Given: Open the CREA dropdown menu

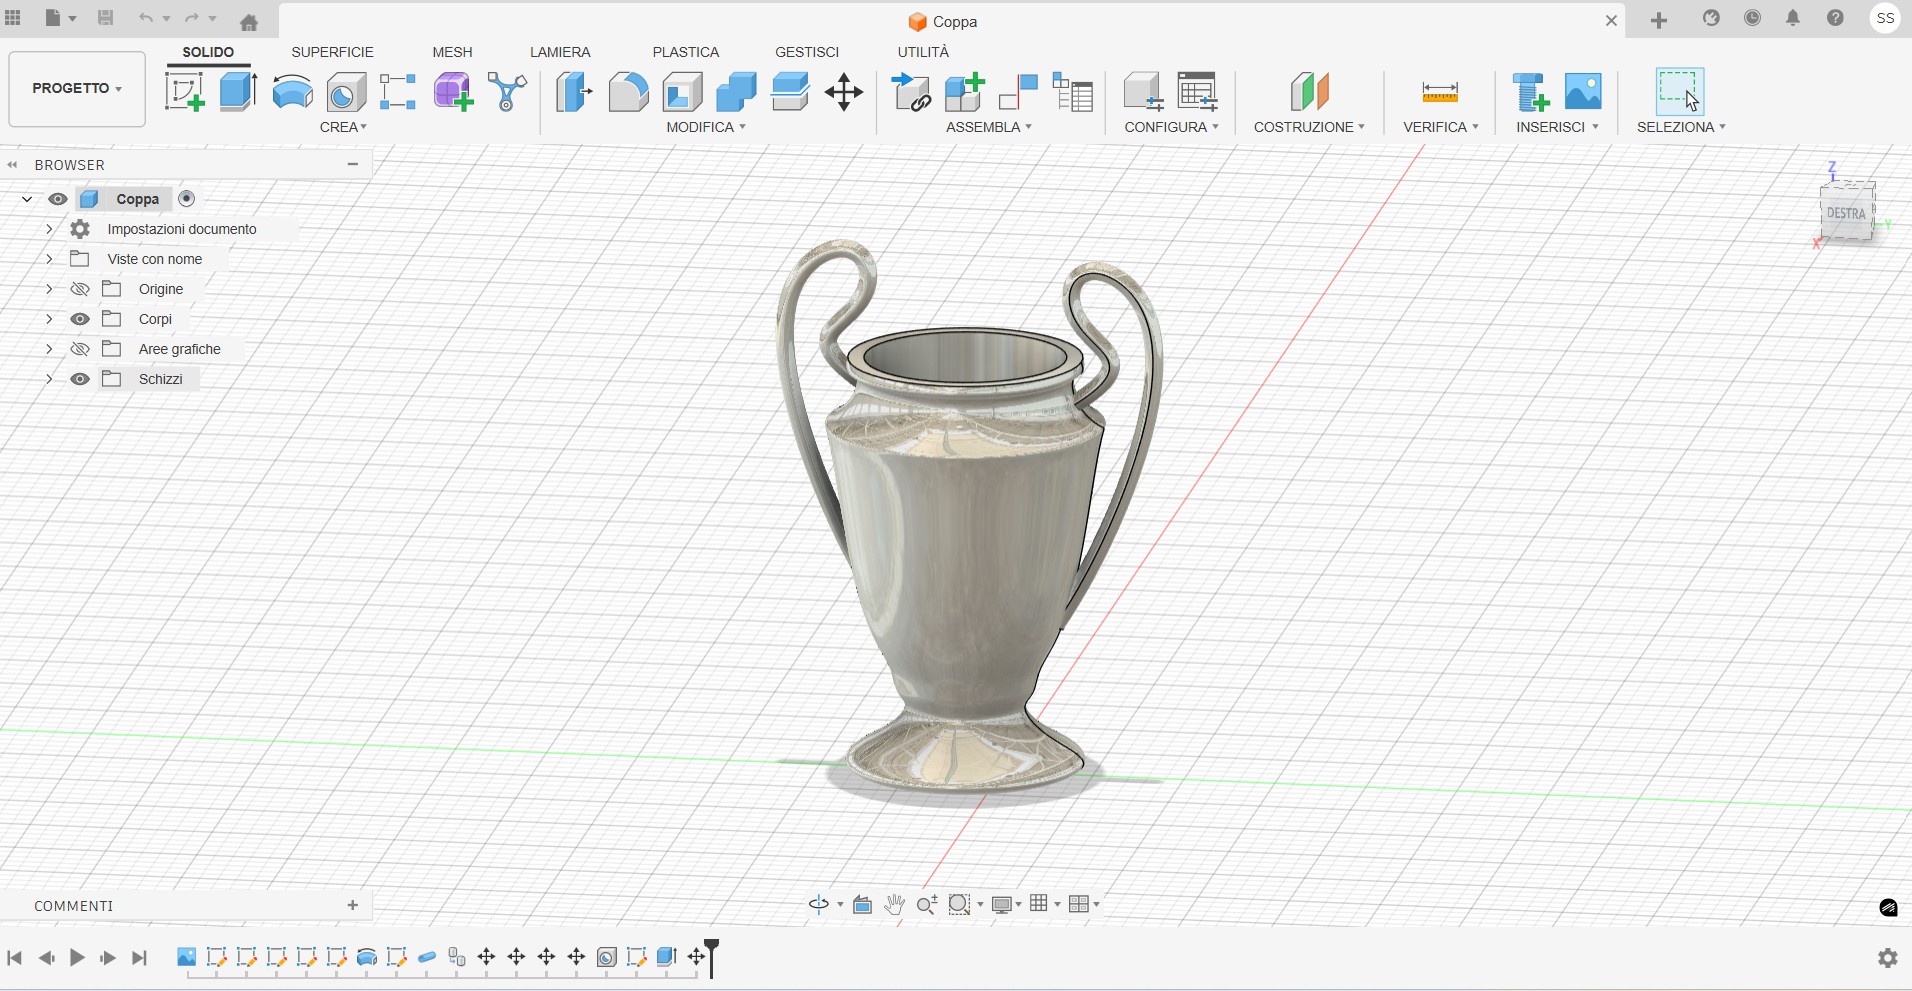Looking at the screenshot, I should tap(343, 127).
